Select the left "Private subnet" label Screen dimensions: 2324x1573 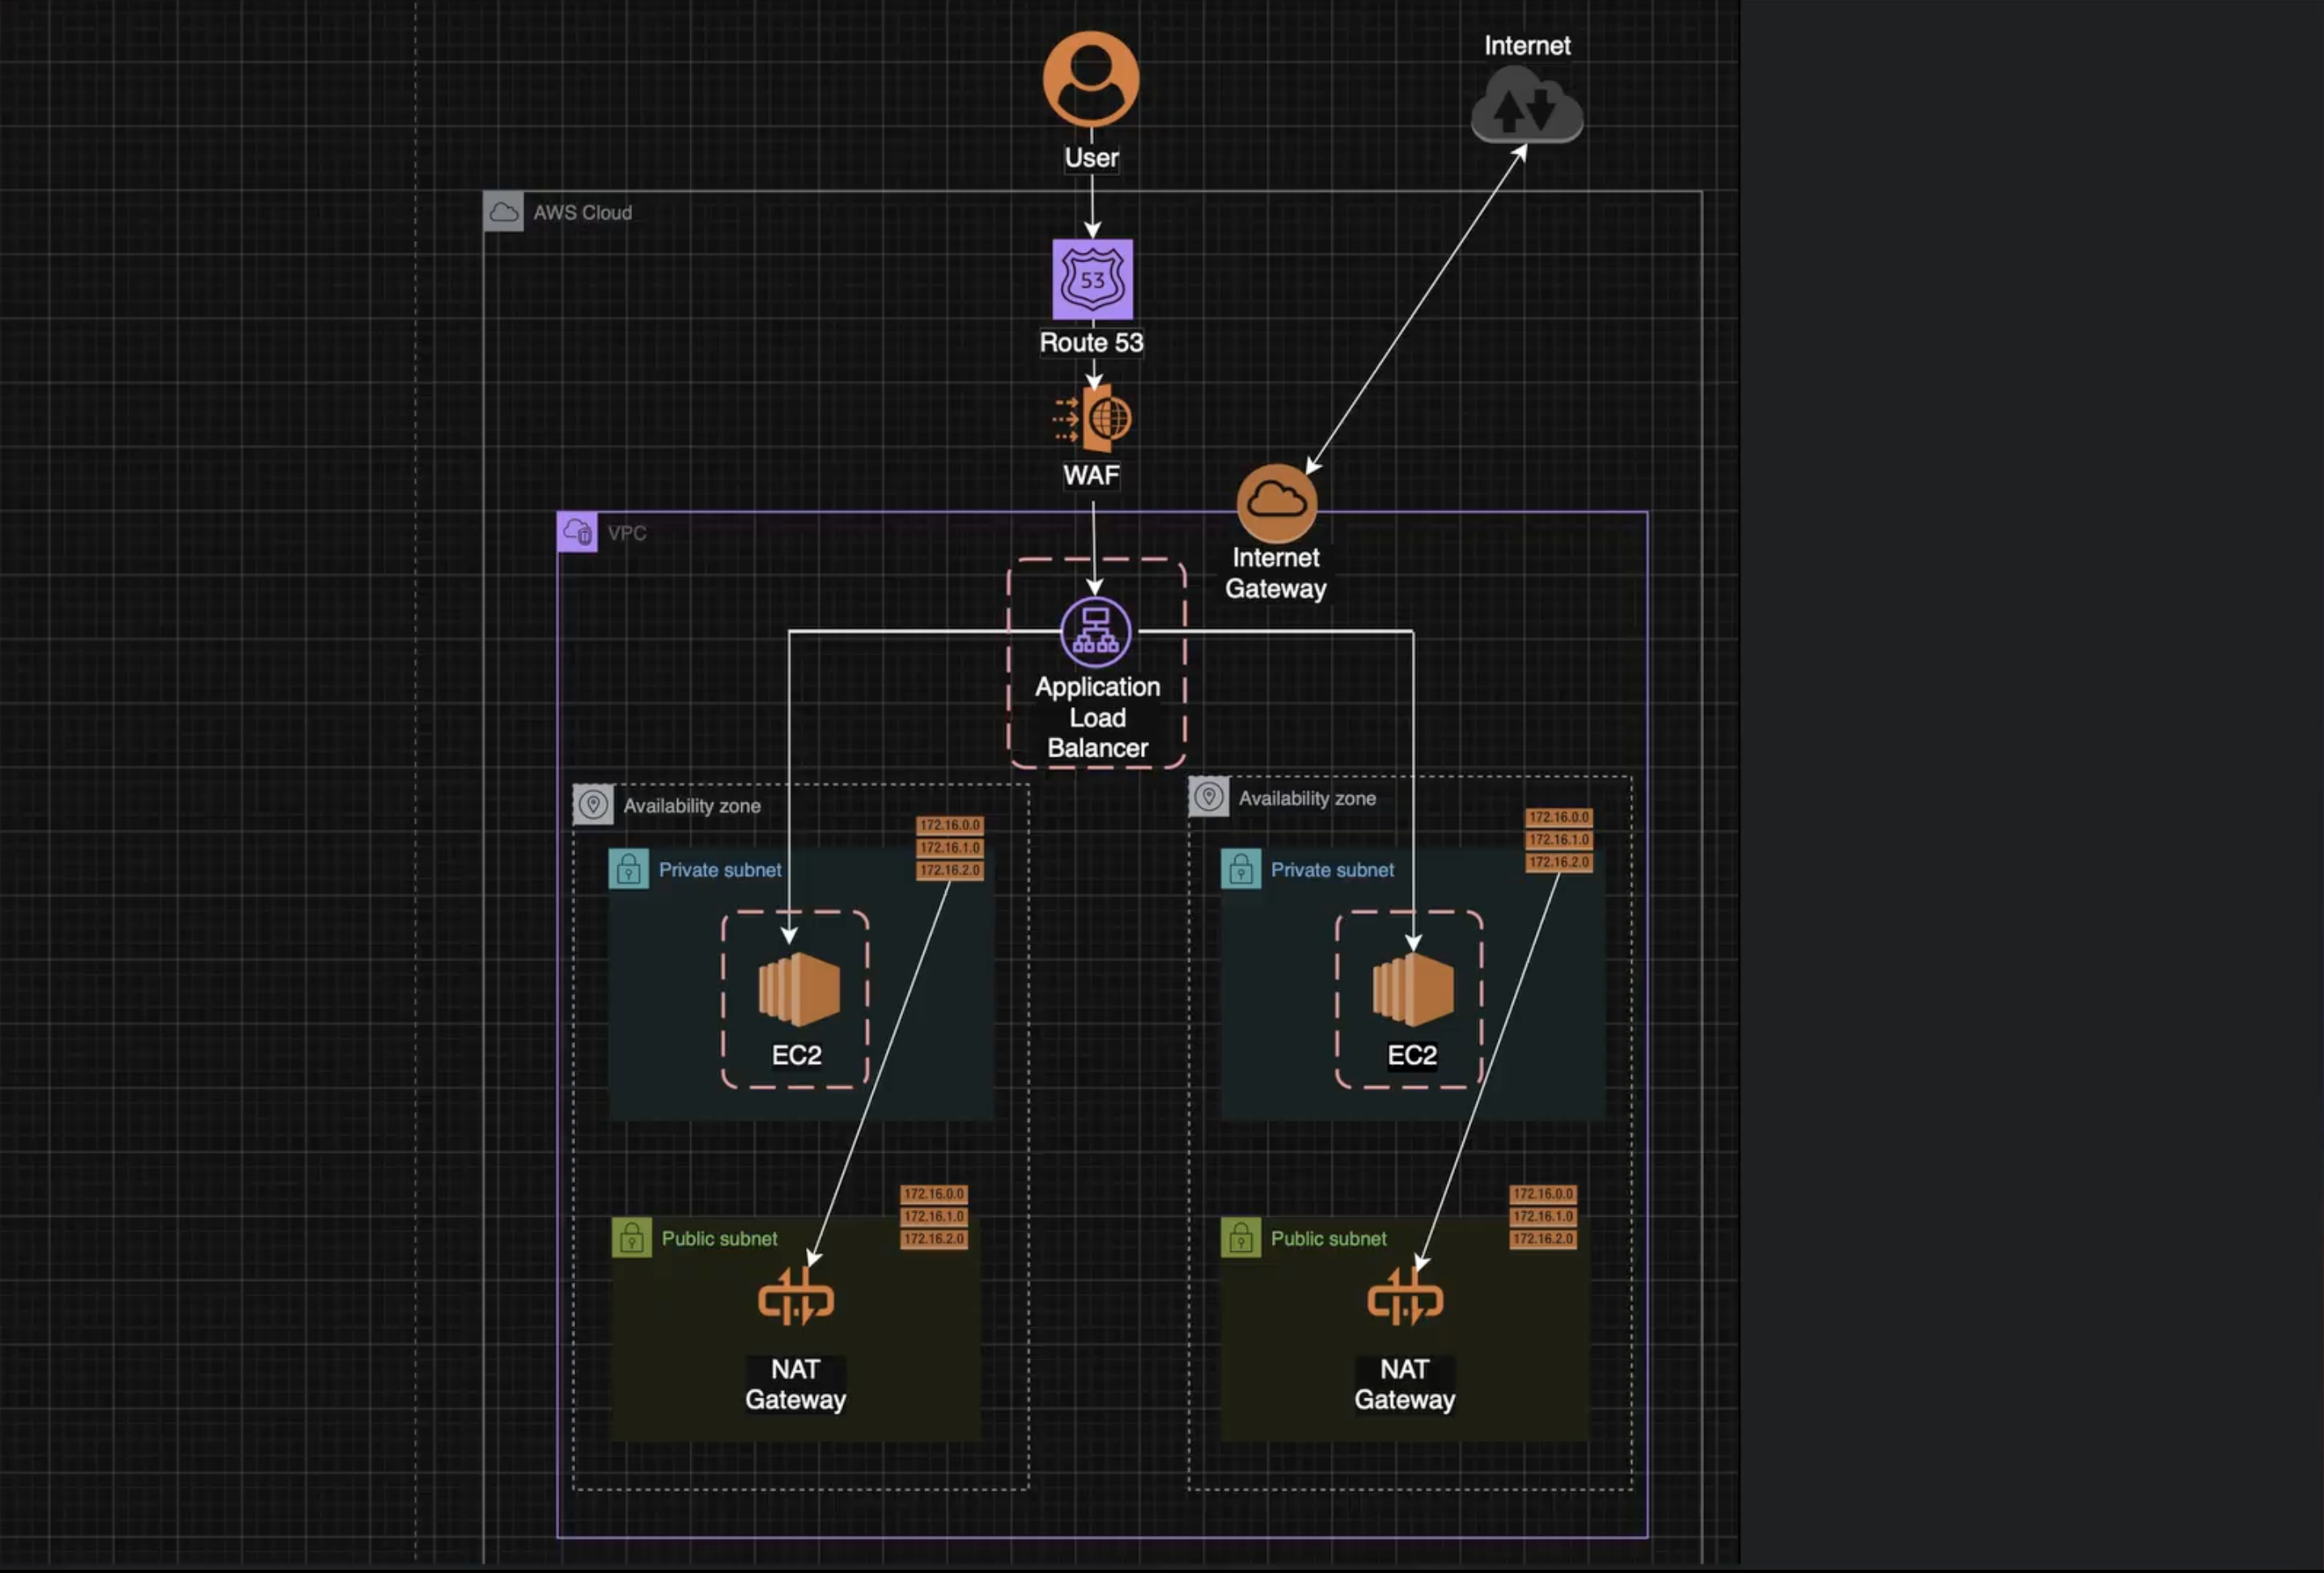720,870
